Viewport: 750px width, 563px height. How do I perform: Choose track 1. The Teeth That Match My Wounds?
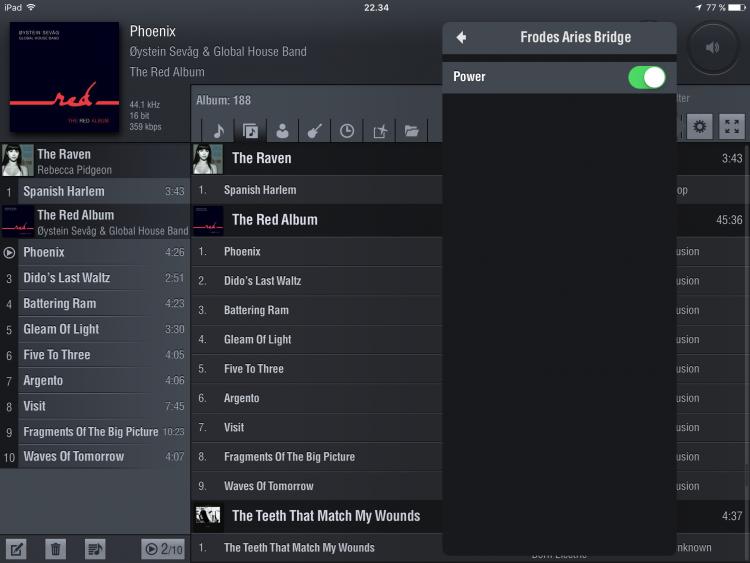pos(317,548)
